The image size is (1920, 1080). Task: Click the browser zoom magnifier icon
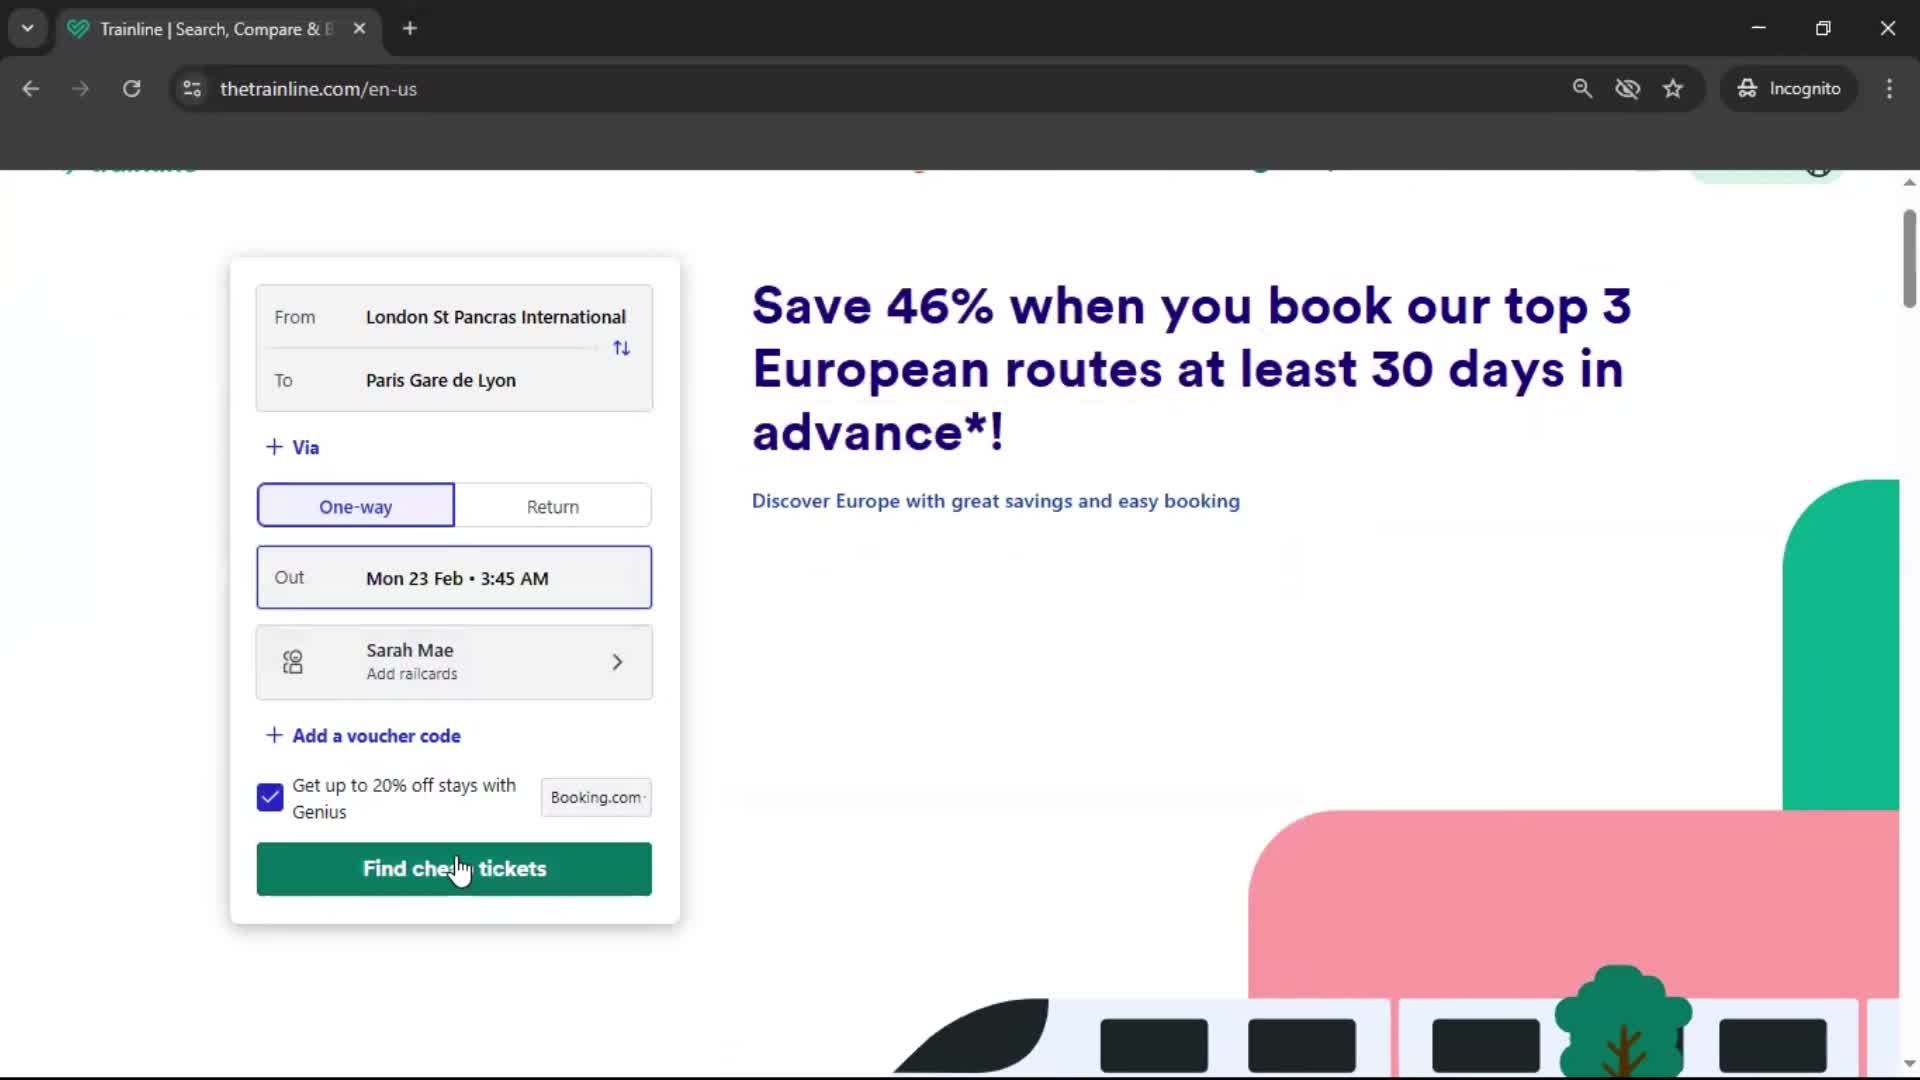(x=1582, y=89)
